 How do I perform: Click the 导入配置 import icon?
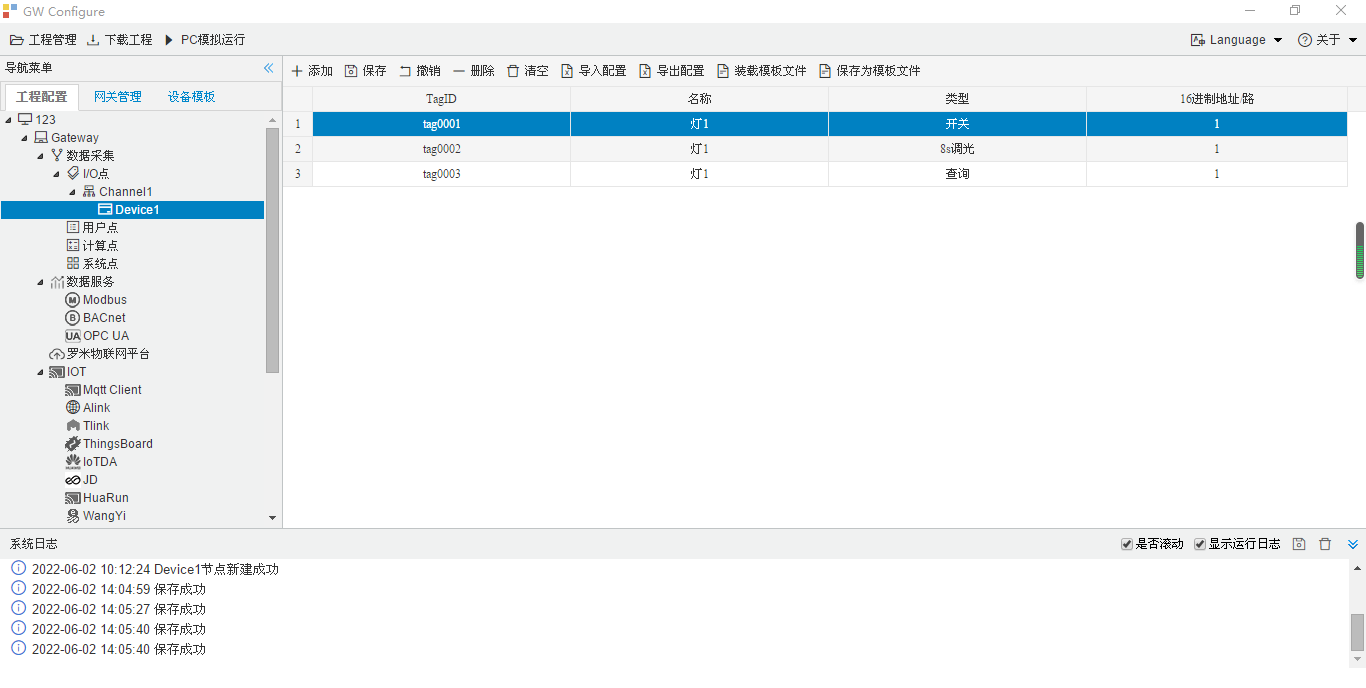pyautogui.click(x=567, y=71)
